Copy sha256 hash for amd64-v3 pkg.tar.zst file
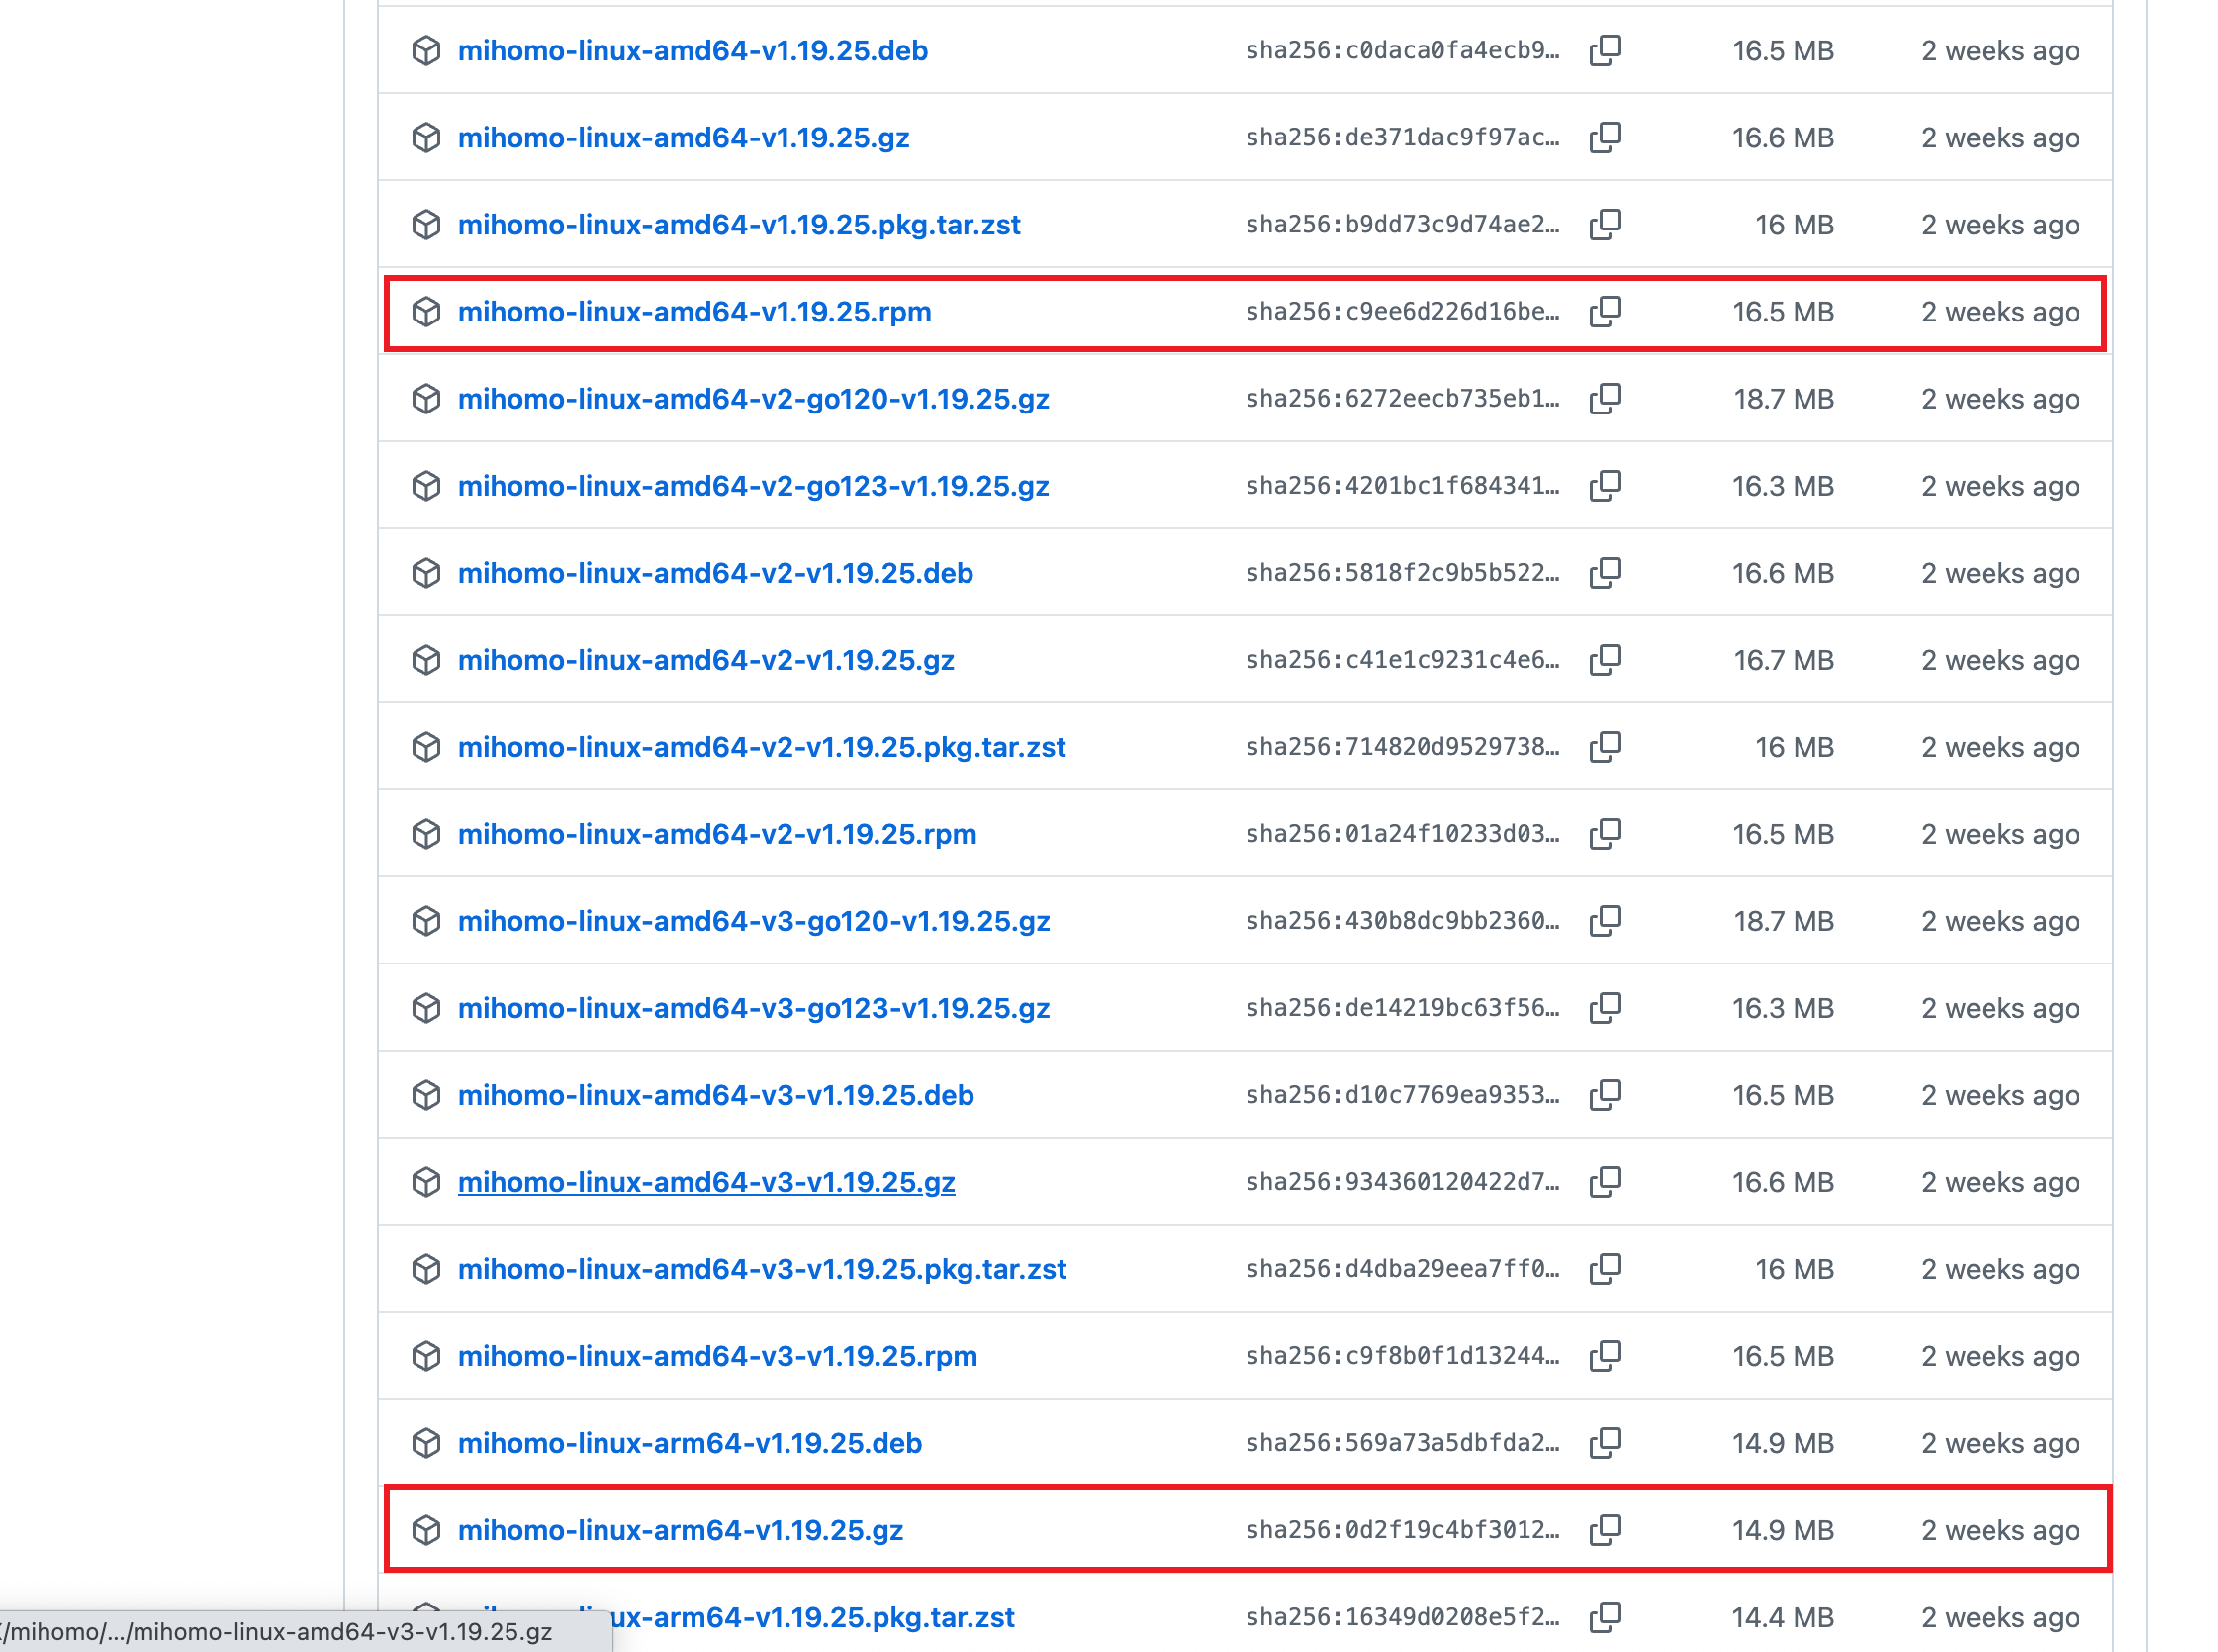Screen dimensions: 2218x1652 point(1605,1269)
